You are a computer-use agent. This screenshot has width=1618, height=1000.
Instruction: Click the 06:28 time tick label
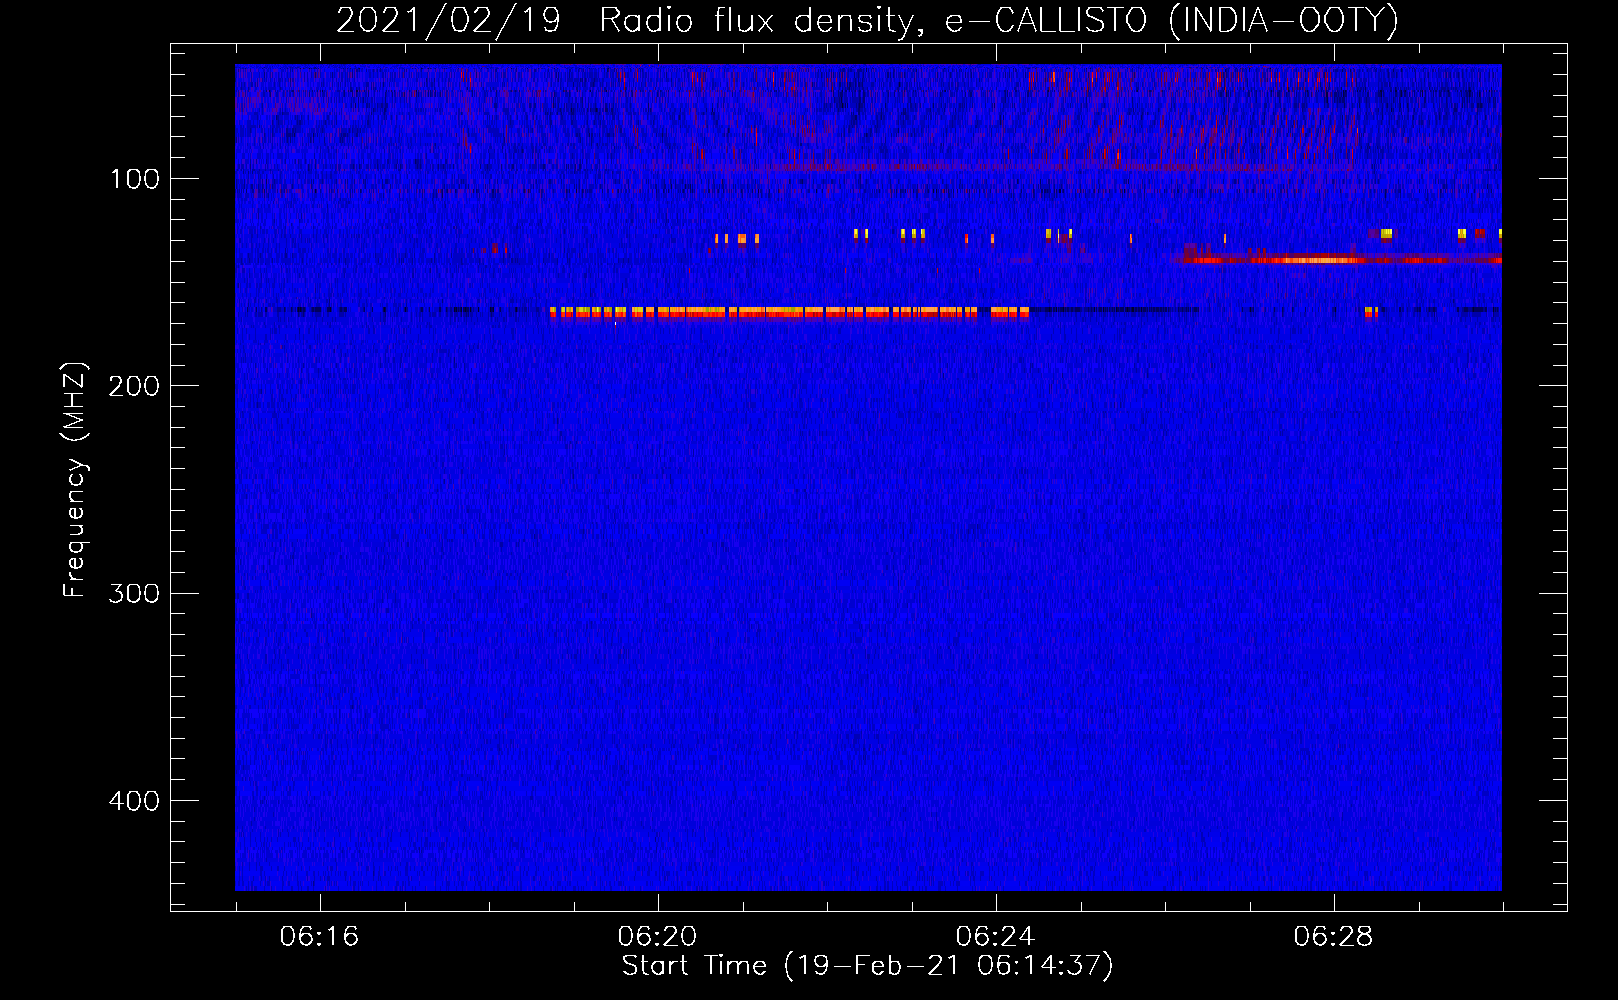(x=1333, y=937)
